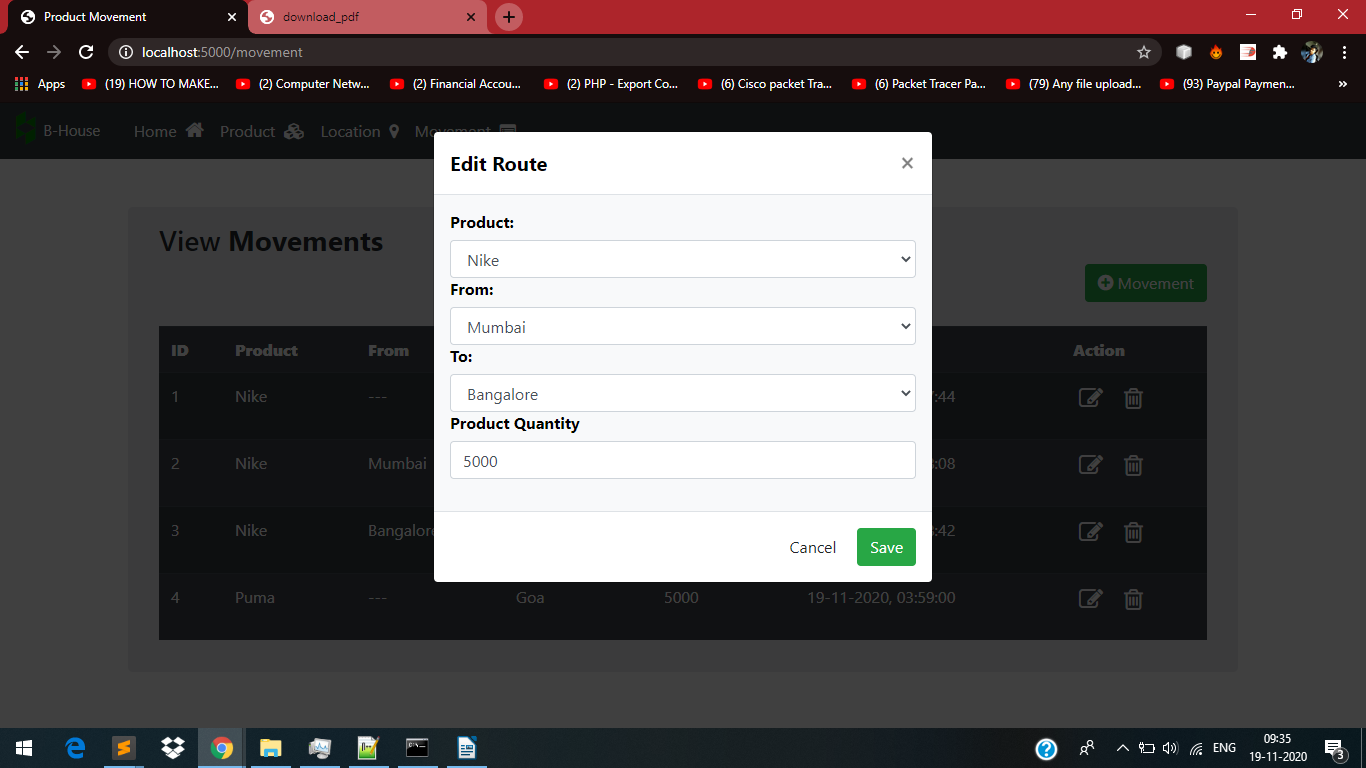The height and width of the screenshot is (768, 1366).
Task: Open the Product dropdown showing Nike
Action: (x=683, y=259)
